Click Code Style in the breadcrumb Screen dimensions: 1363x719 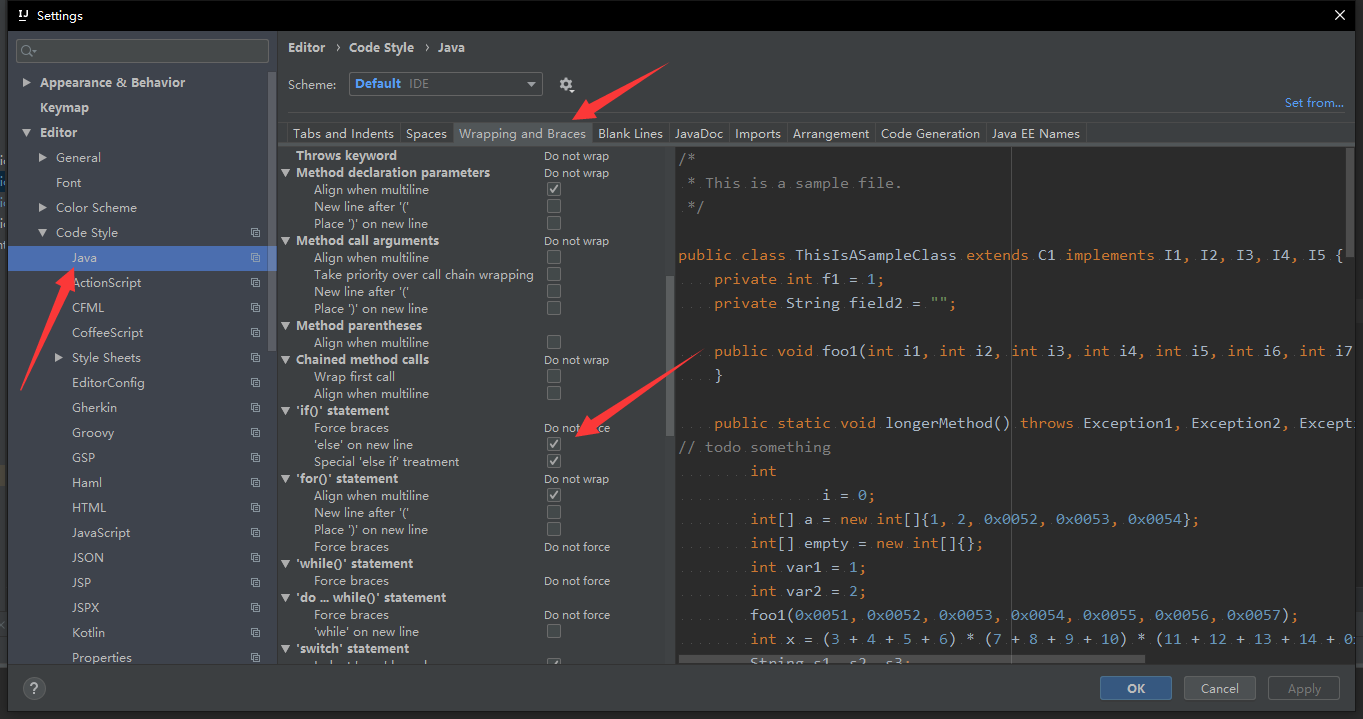click(x=381, y=47)
